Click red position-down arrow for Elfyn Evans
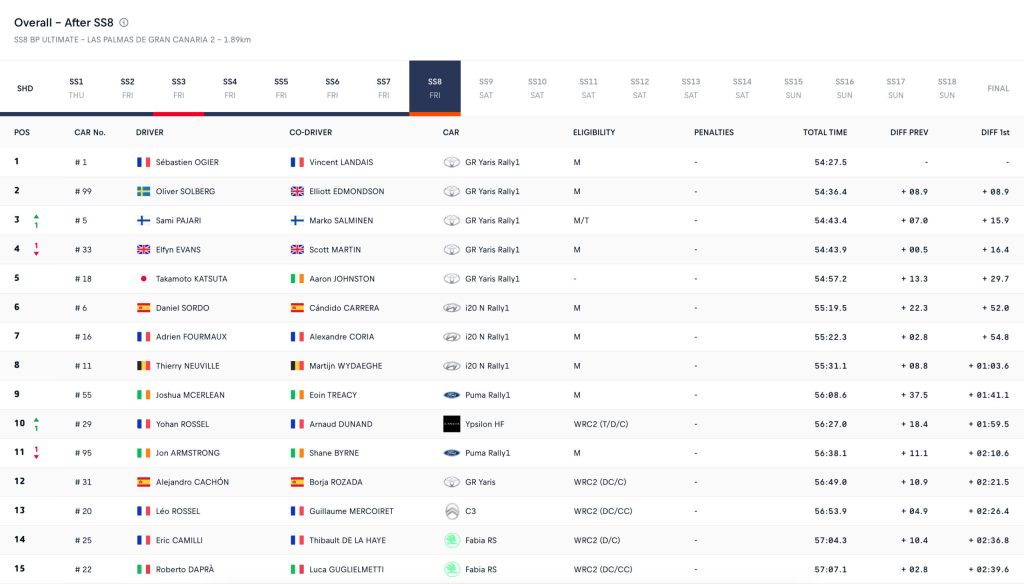Image resolution: width=1024 pixels, height=584 pixels. click(37, 253)
